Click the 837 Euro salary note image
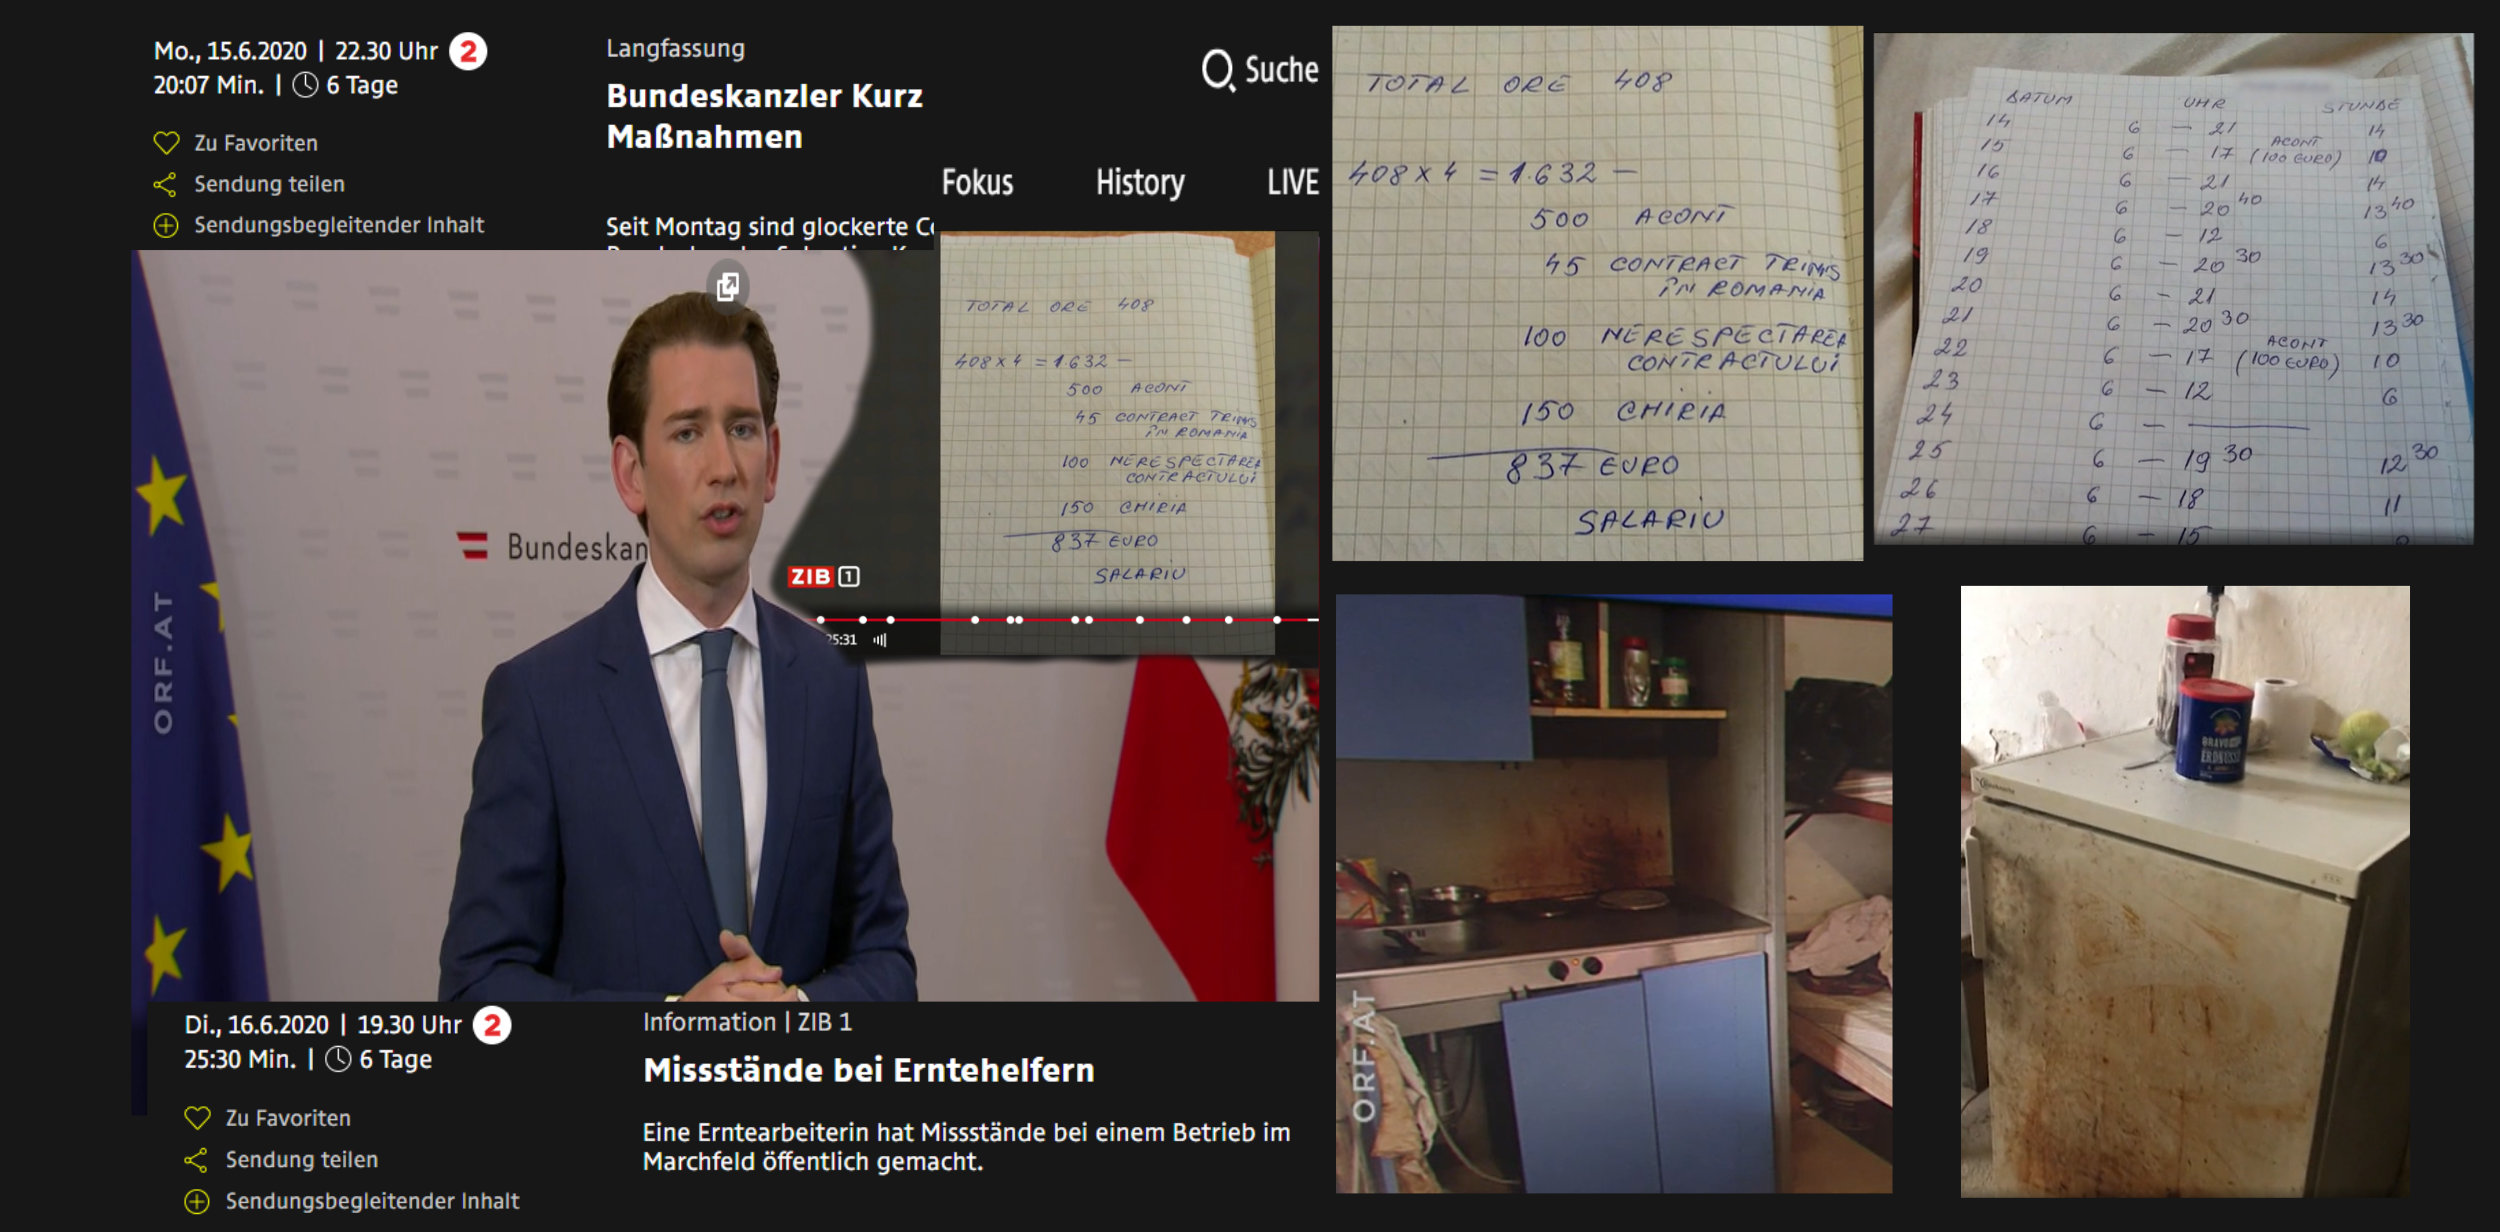 1596,294
